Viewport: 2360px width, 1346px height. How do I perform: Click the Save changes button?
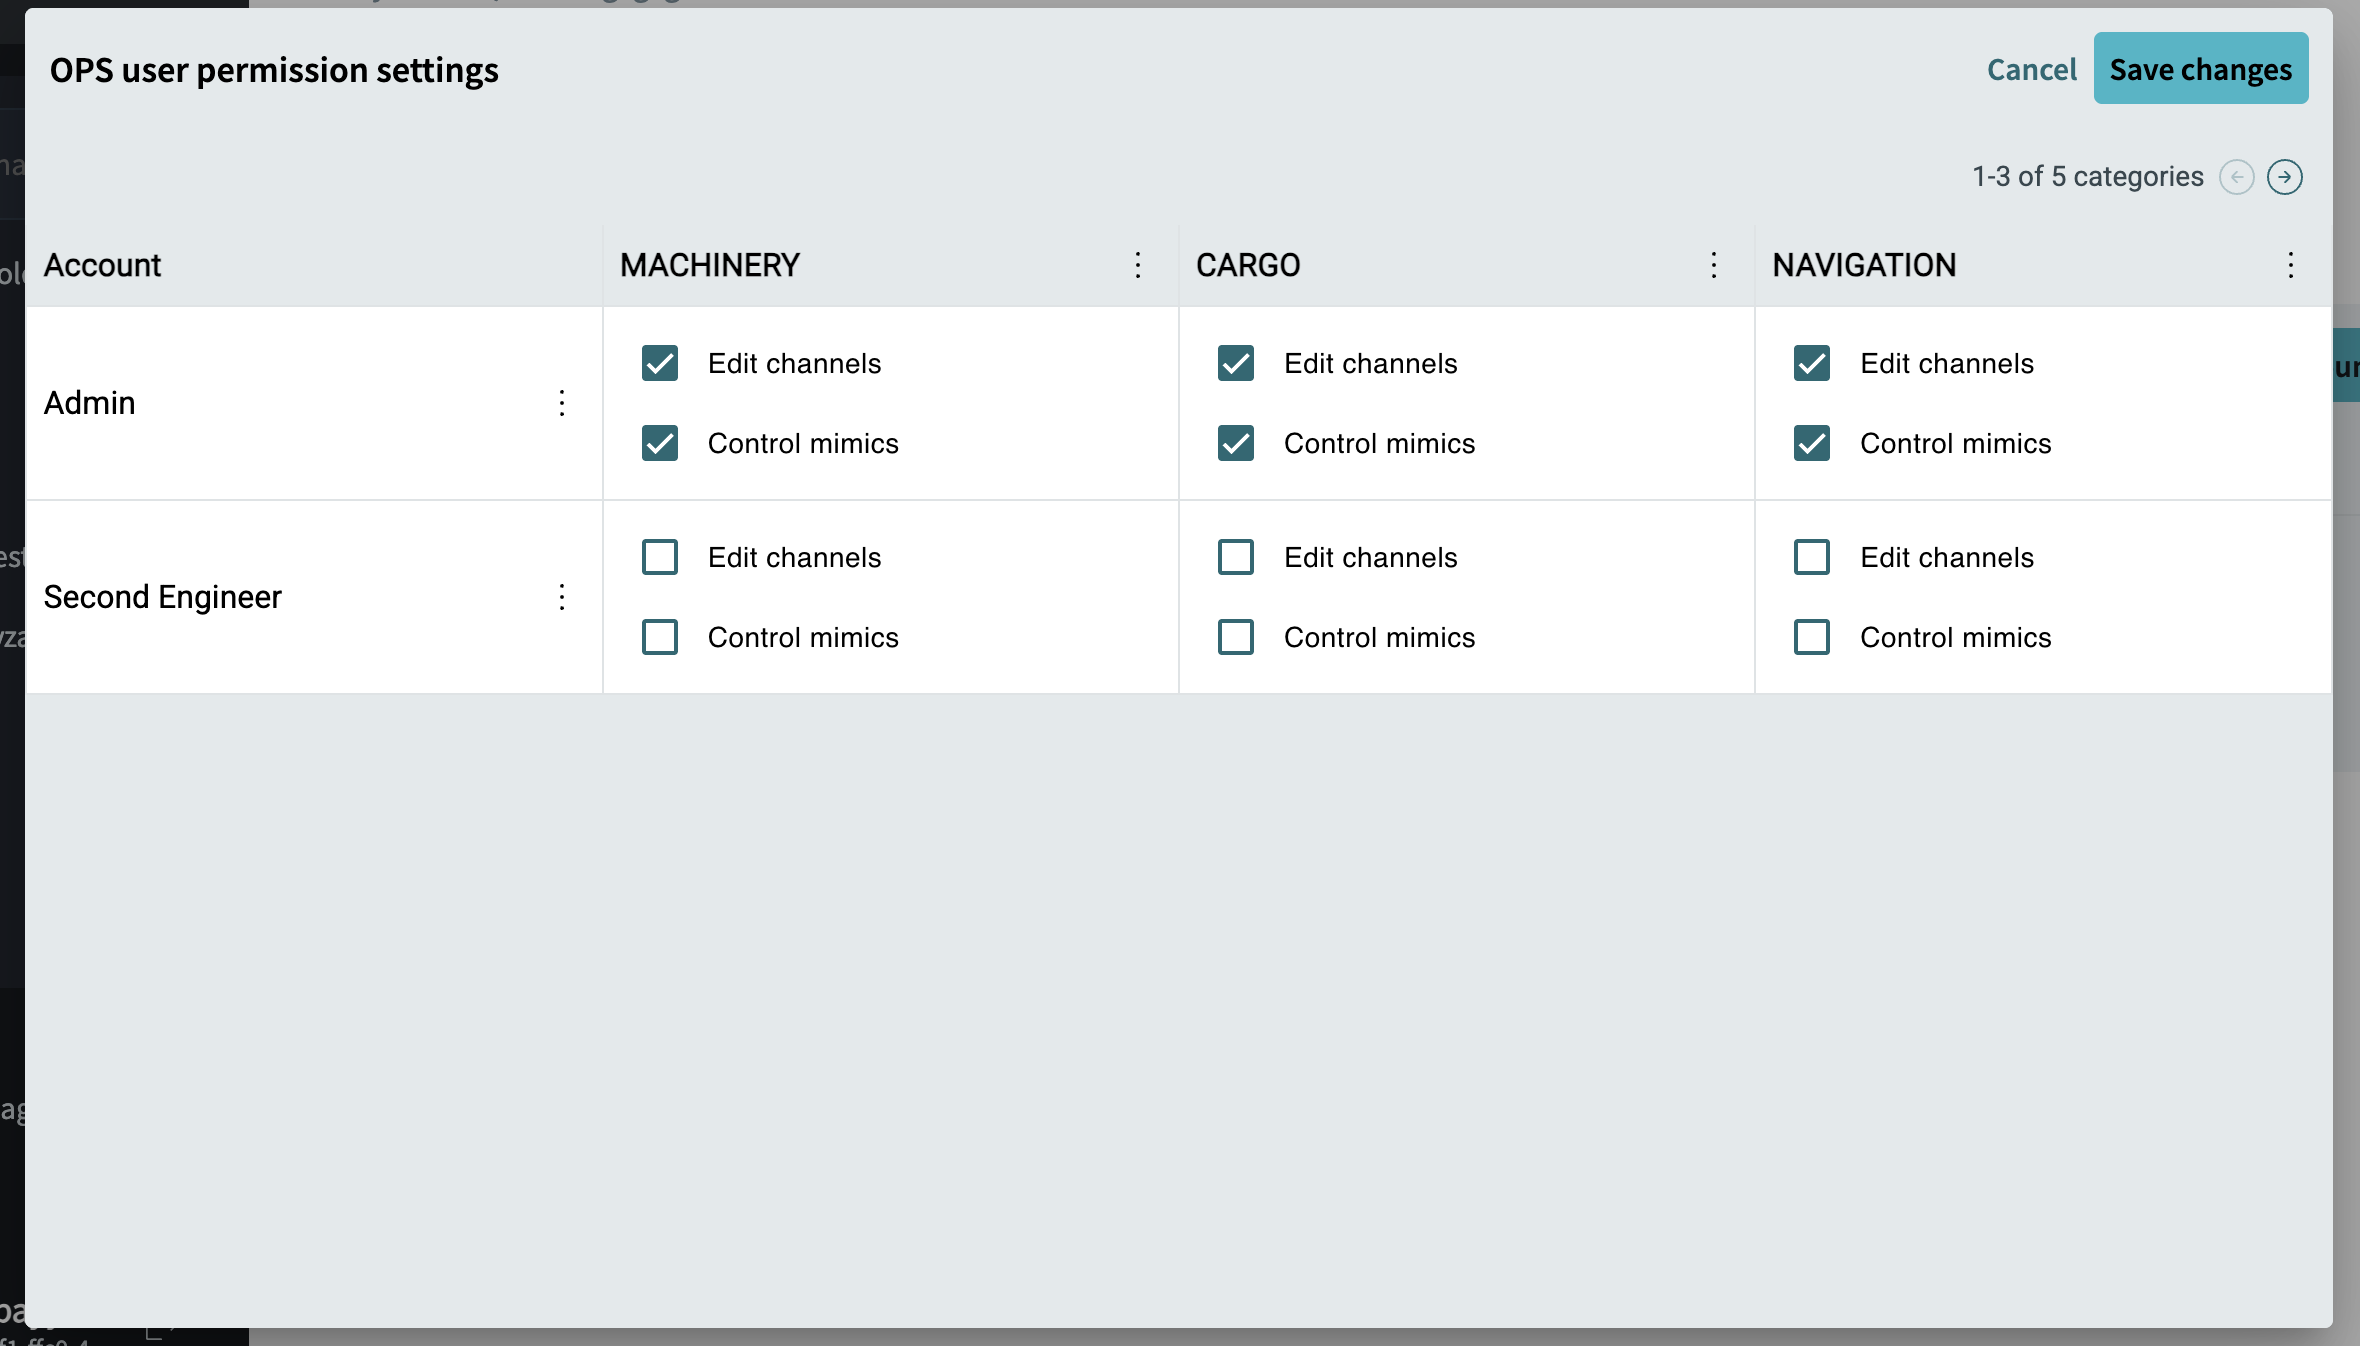coord(2200,69)
